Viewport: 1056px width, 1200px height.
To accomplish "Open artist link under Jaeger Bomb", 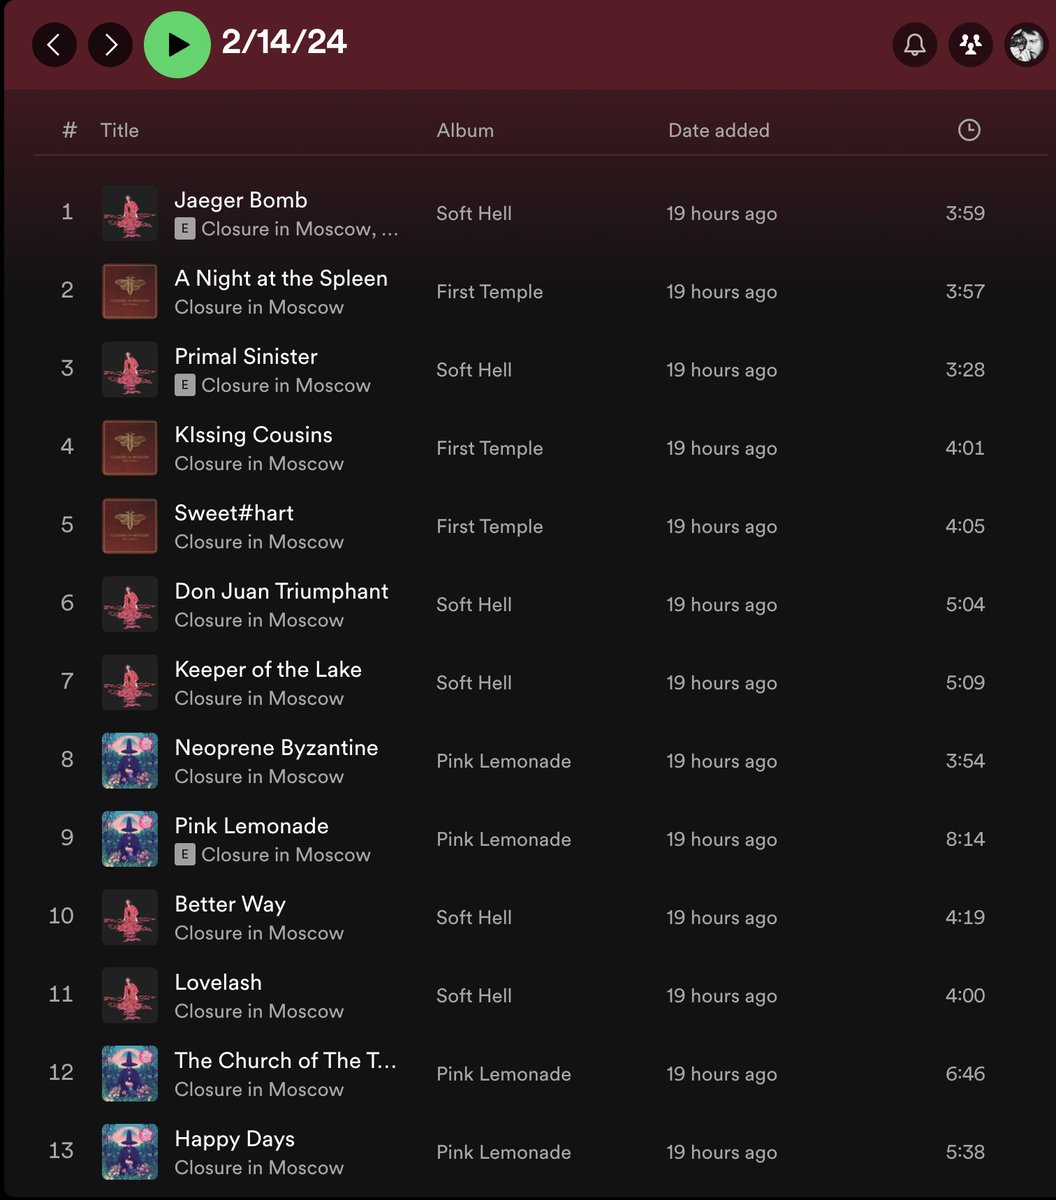I will (x=299, y=229).
